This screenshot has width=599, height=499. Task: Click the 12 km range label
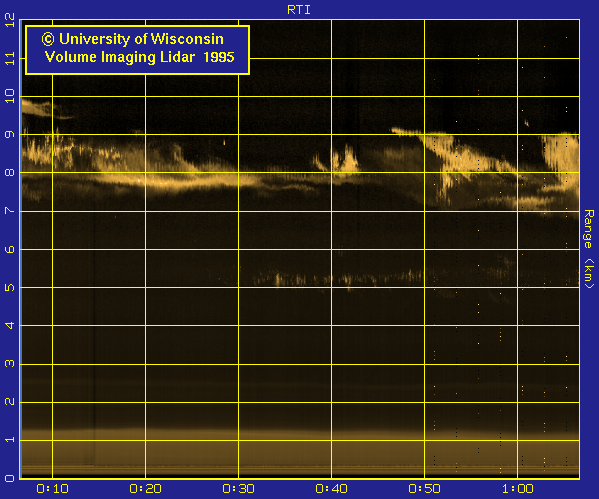[10, 20]
